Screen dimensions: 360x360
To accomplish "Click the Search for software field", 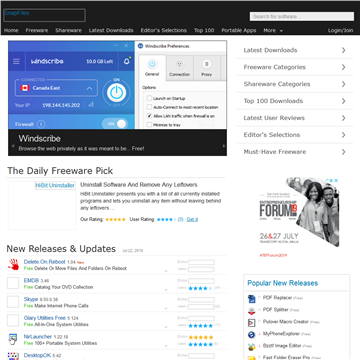I will pyautogui.click(x=302, y=16).
